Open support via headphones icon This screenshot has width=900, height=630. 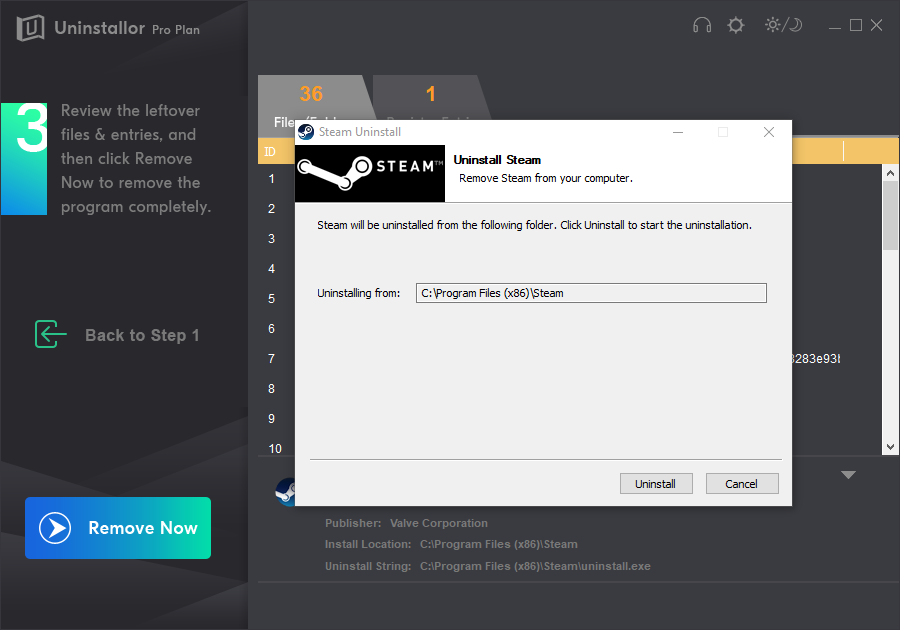click(701, 25)
